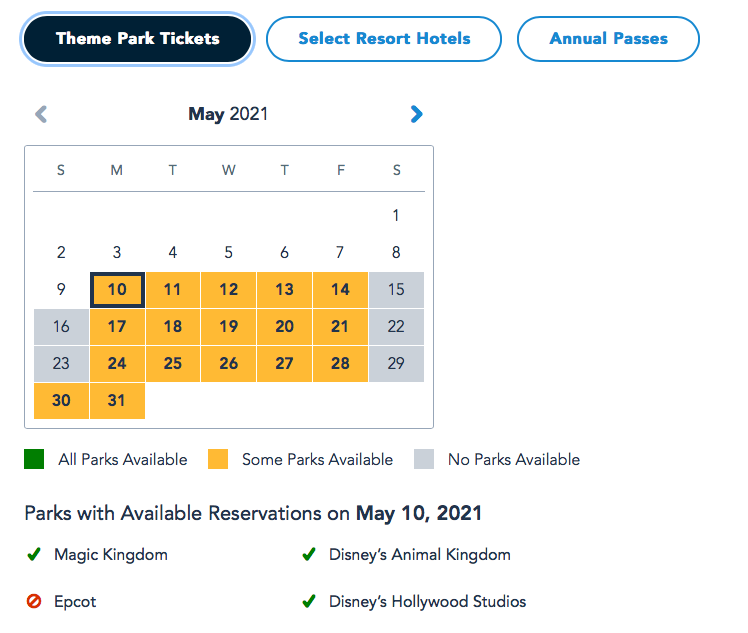The image size is (748, 633).
Task: Click the green All Parks Available swatch
Action: (35, 460)
